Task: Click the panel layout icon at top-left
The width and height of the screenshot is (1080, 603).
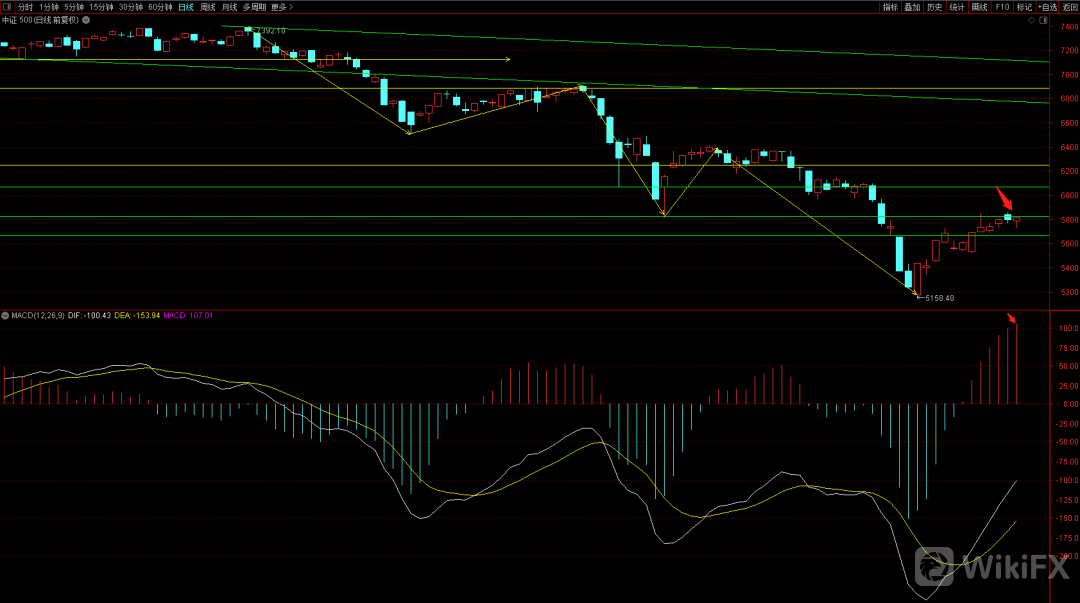Action: pos(7,6)
